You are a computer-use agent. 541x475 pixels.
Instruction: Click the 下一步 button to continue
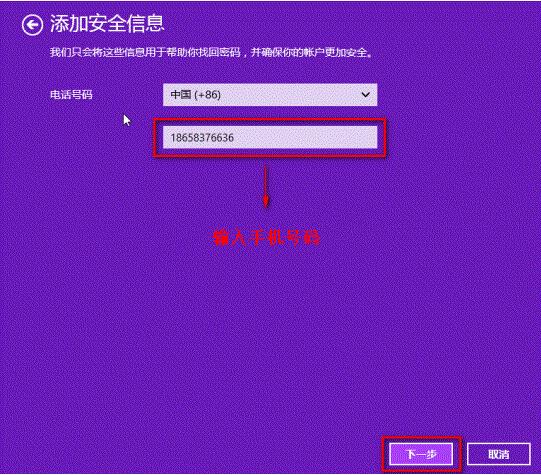[x=421, y=454]
